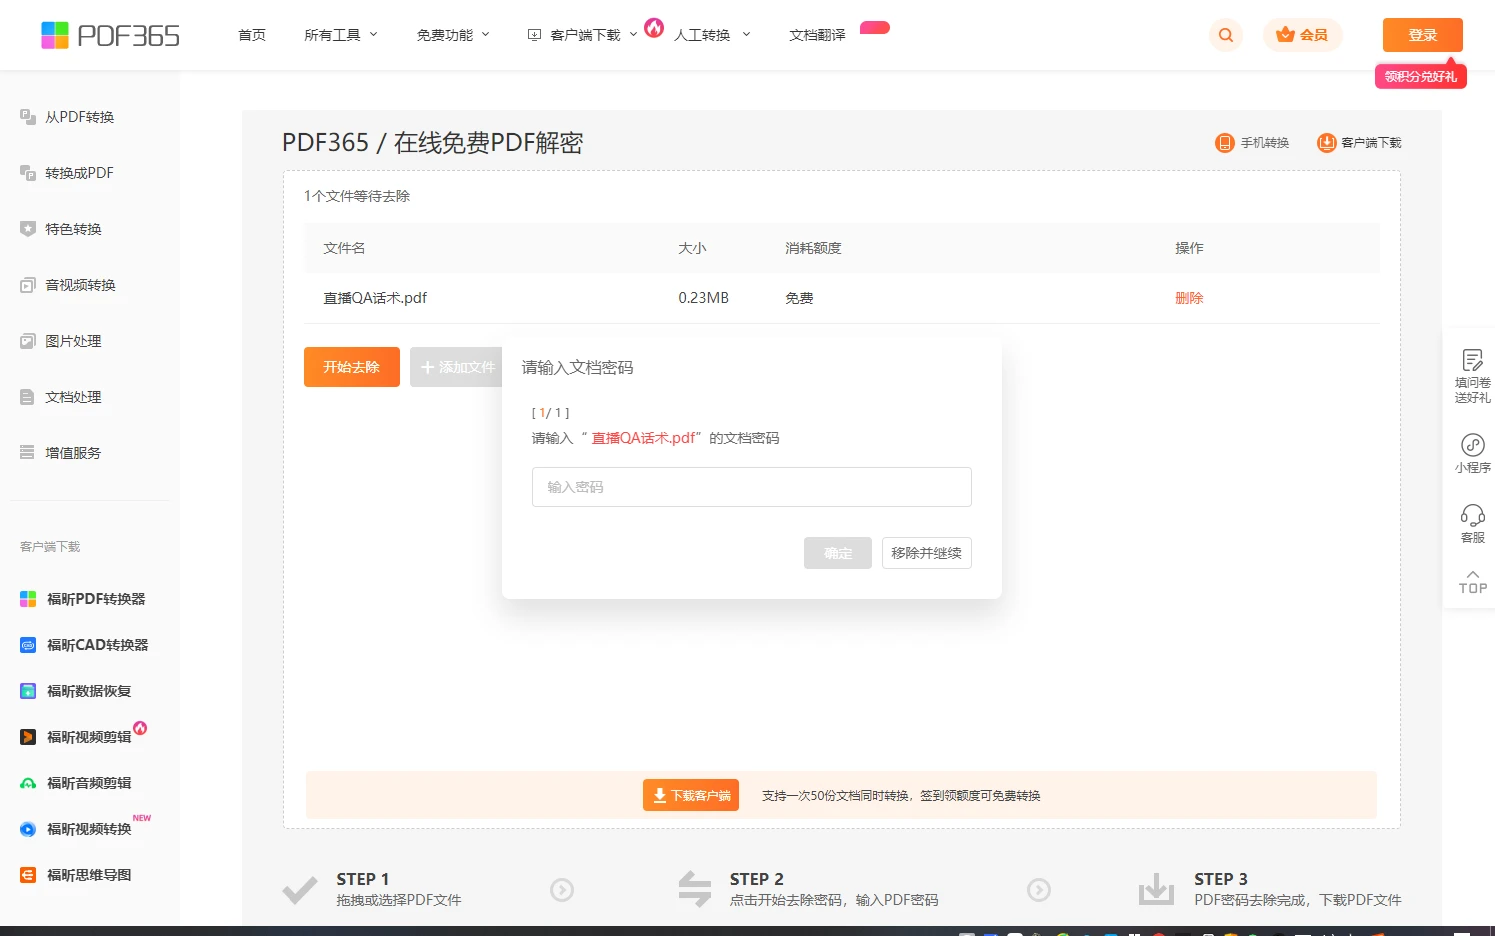Click 领积分兑好礼 promo badge

[1420, 76]
